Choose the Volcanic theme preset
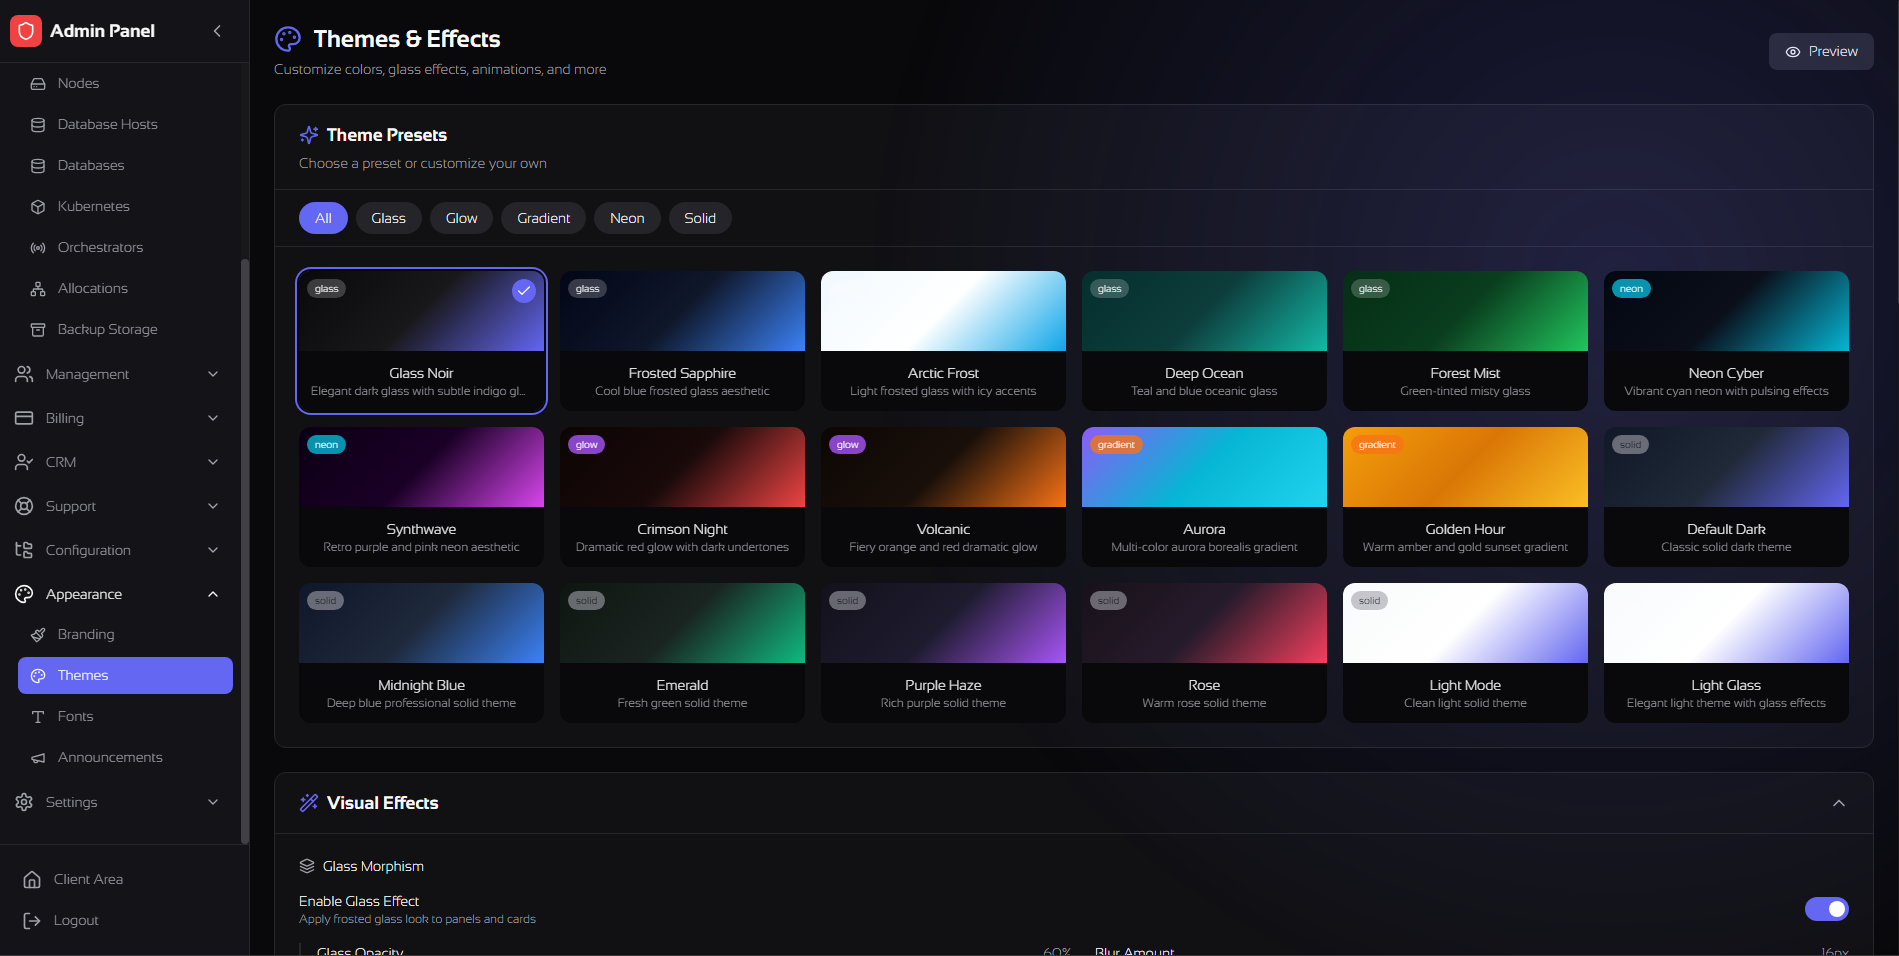Viewport: 1899px width, 956px height. tap(943, 497)
